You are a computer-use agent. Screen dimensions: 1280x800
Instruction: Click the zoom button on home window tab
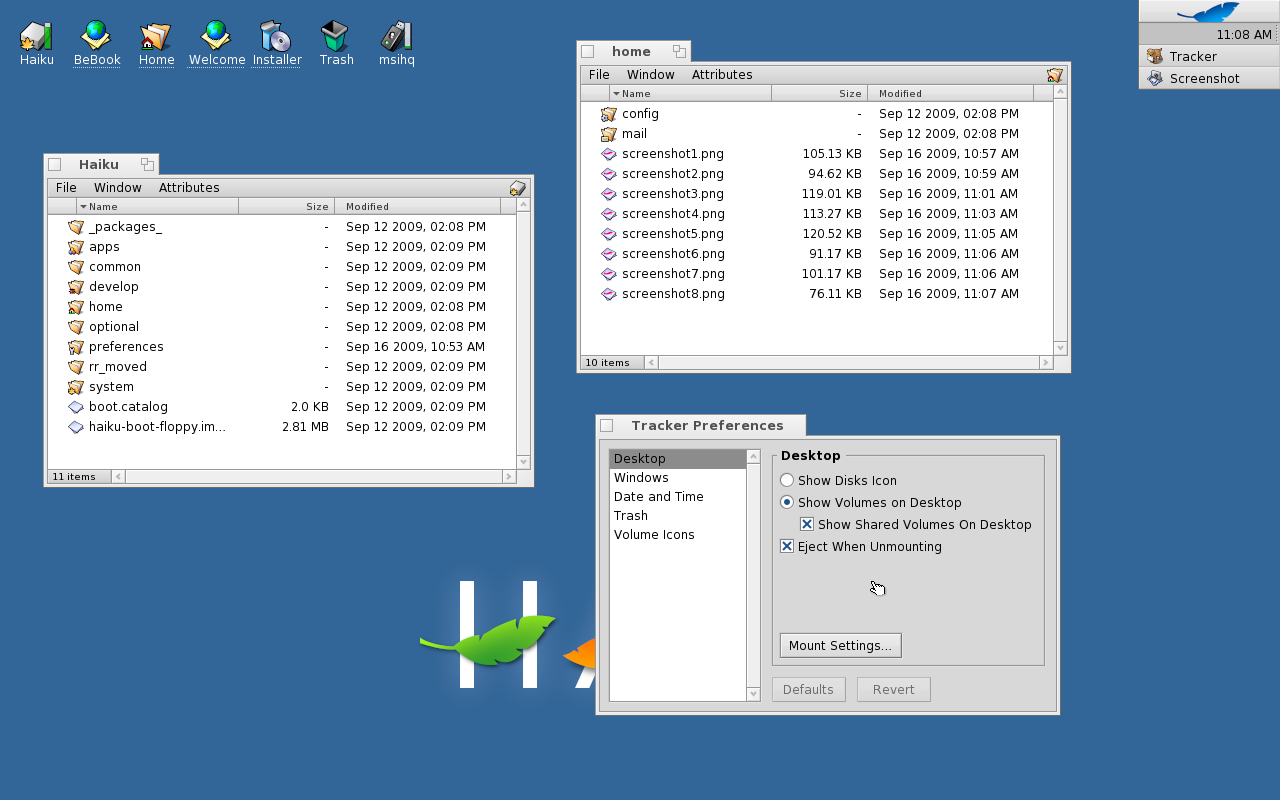click(x=679, y=51)
